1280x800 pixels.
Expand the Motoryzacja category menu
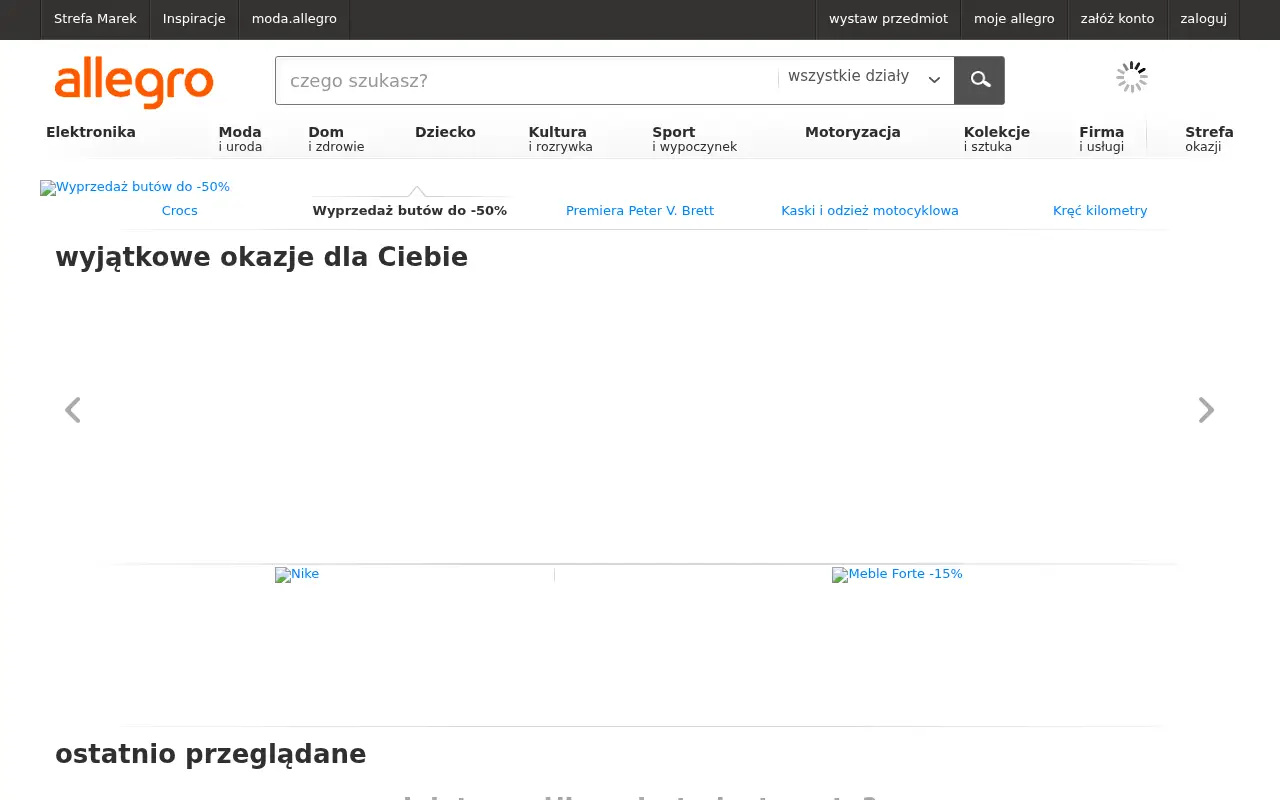852,132
